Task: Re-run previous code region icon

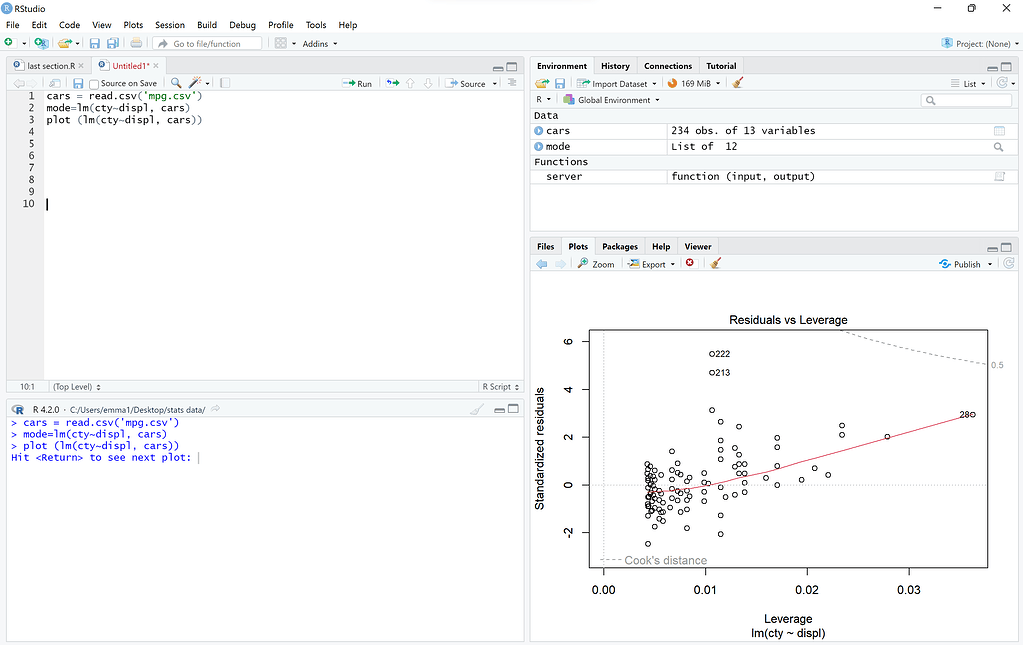Action: (392, 83)
